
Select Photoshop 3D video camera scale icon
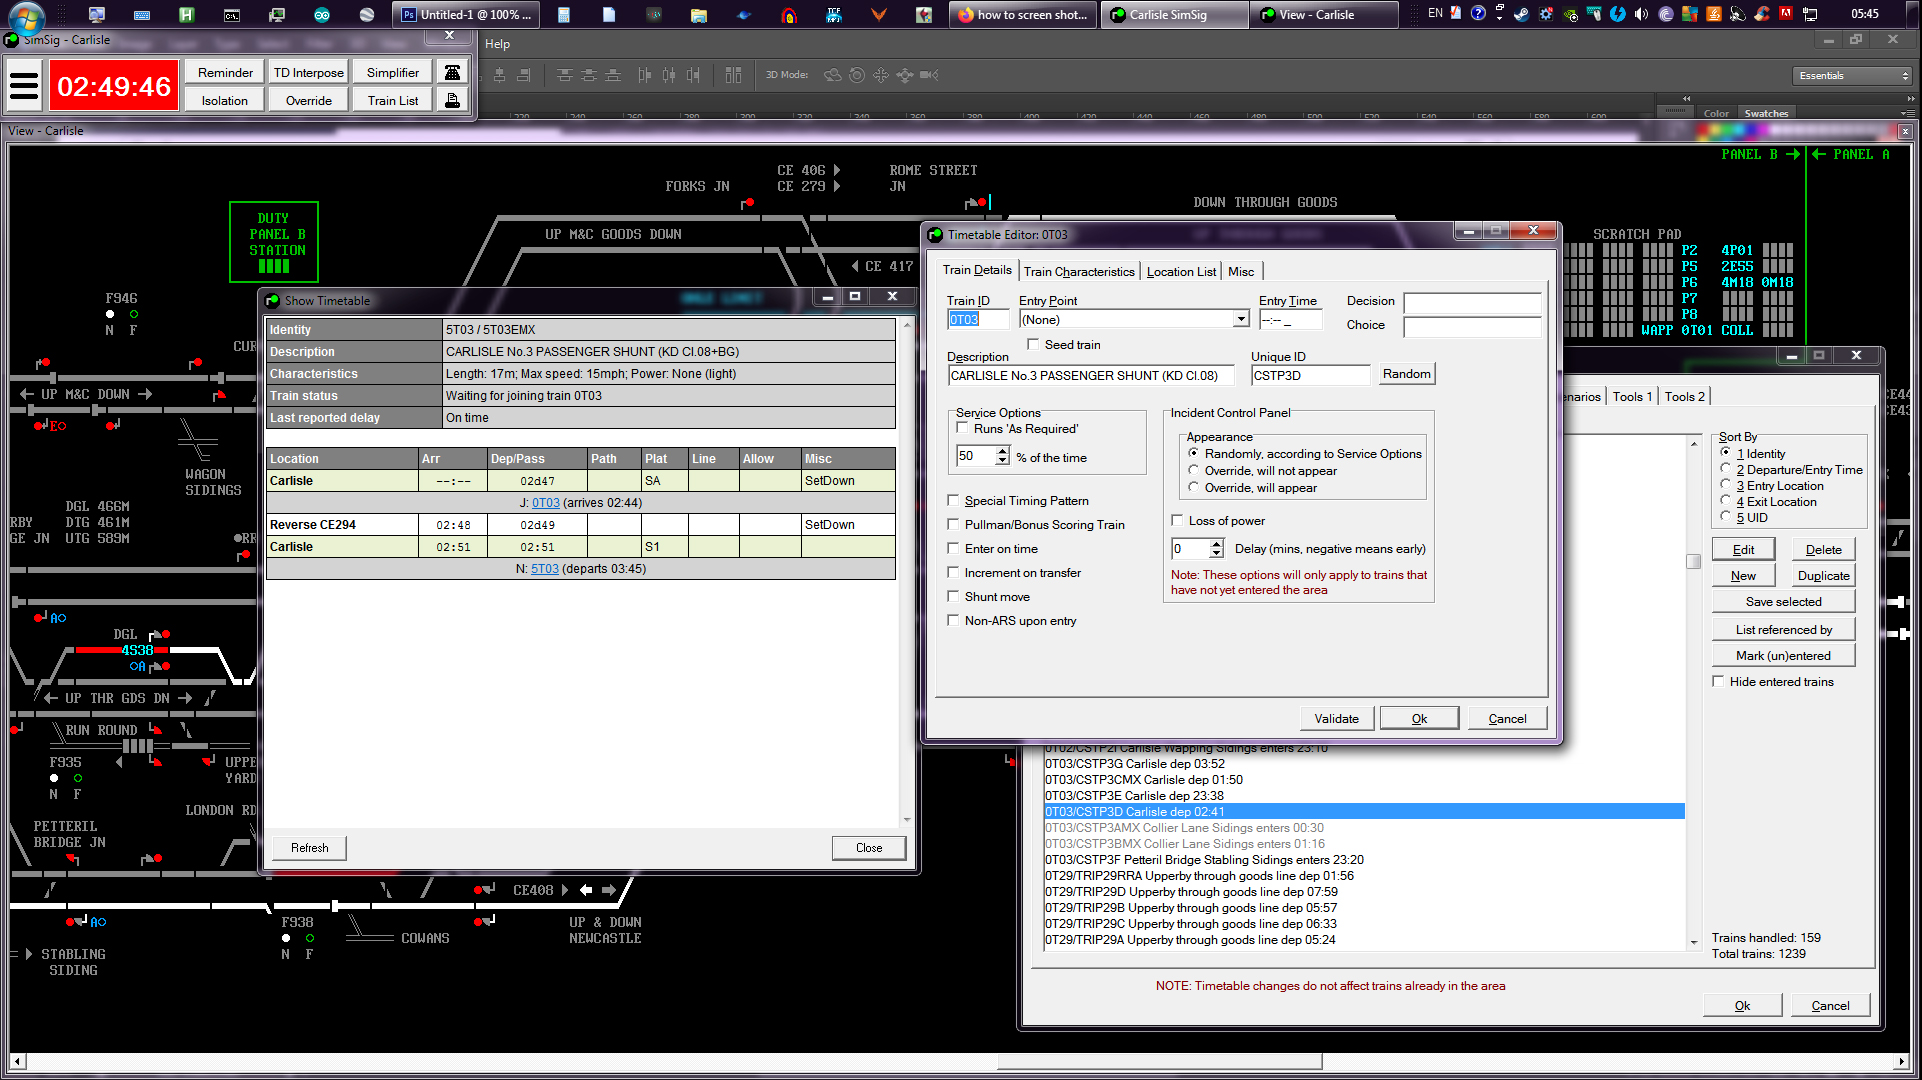pos(928,75)
